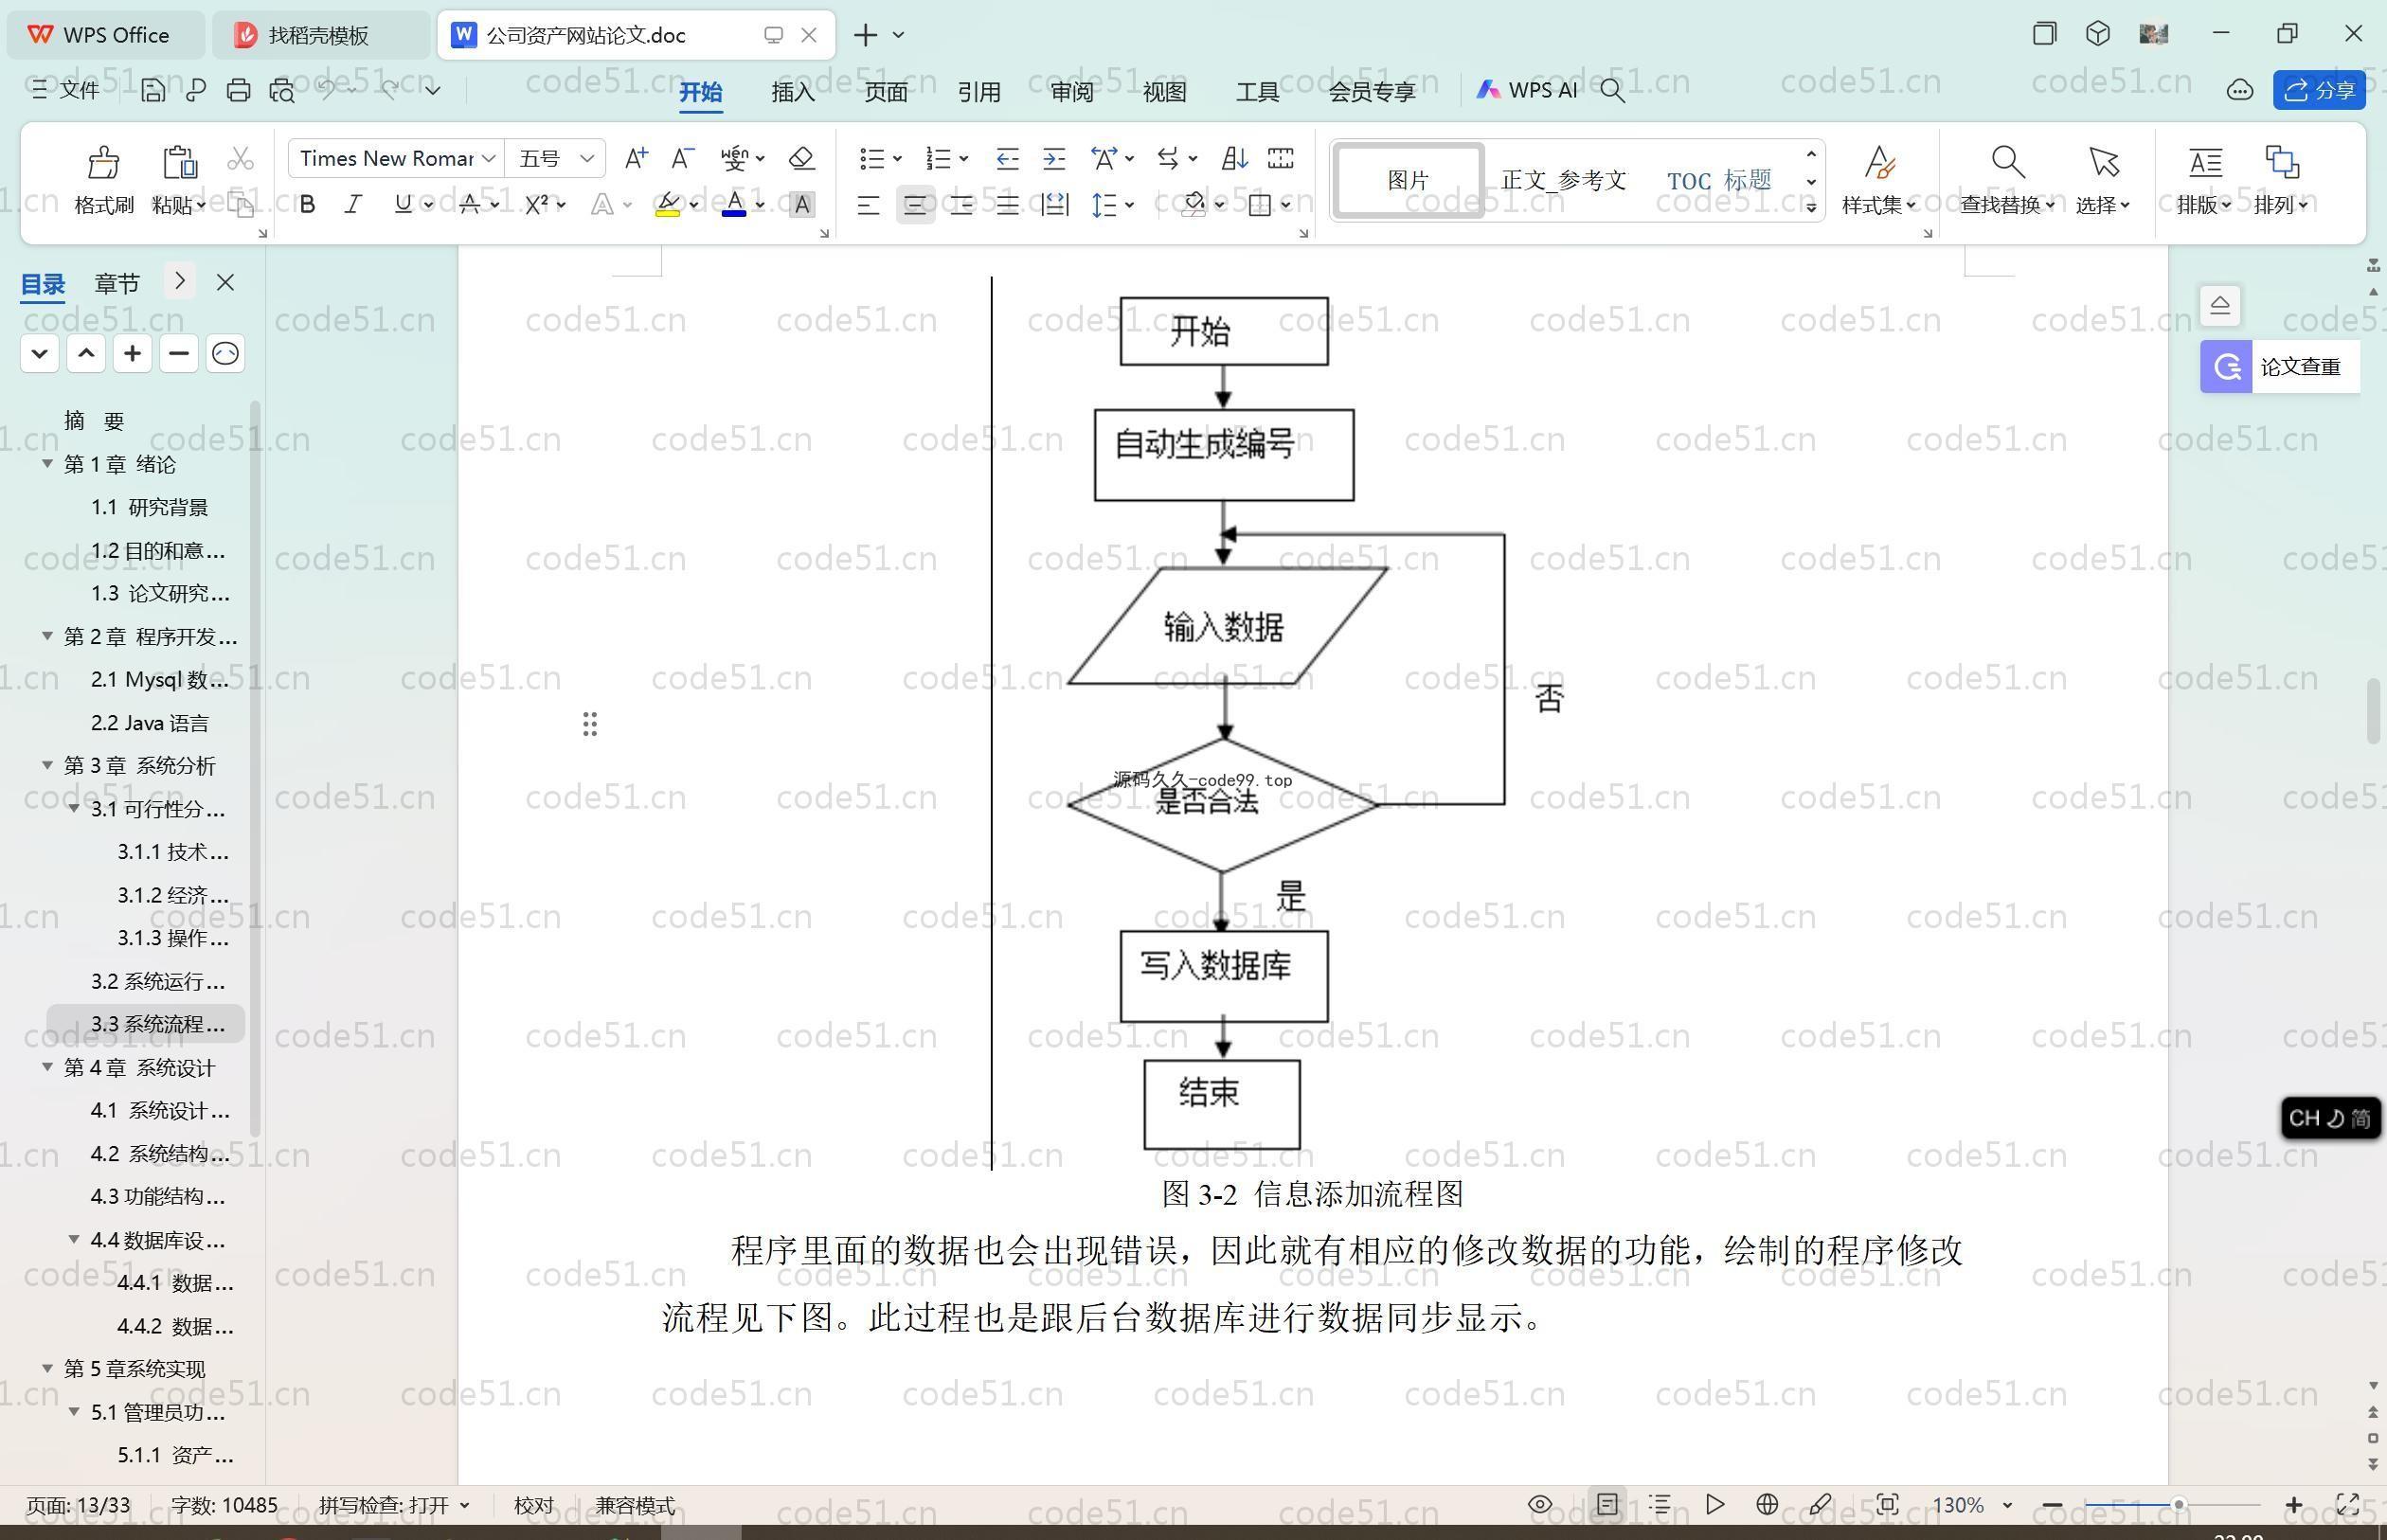
Task: Click 校对 (Proofread) in status bar
Action: click(533, 1505)
